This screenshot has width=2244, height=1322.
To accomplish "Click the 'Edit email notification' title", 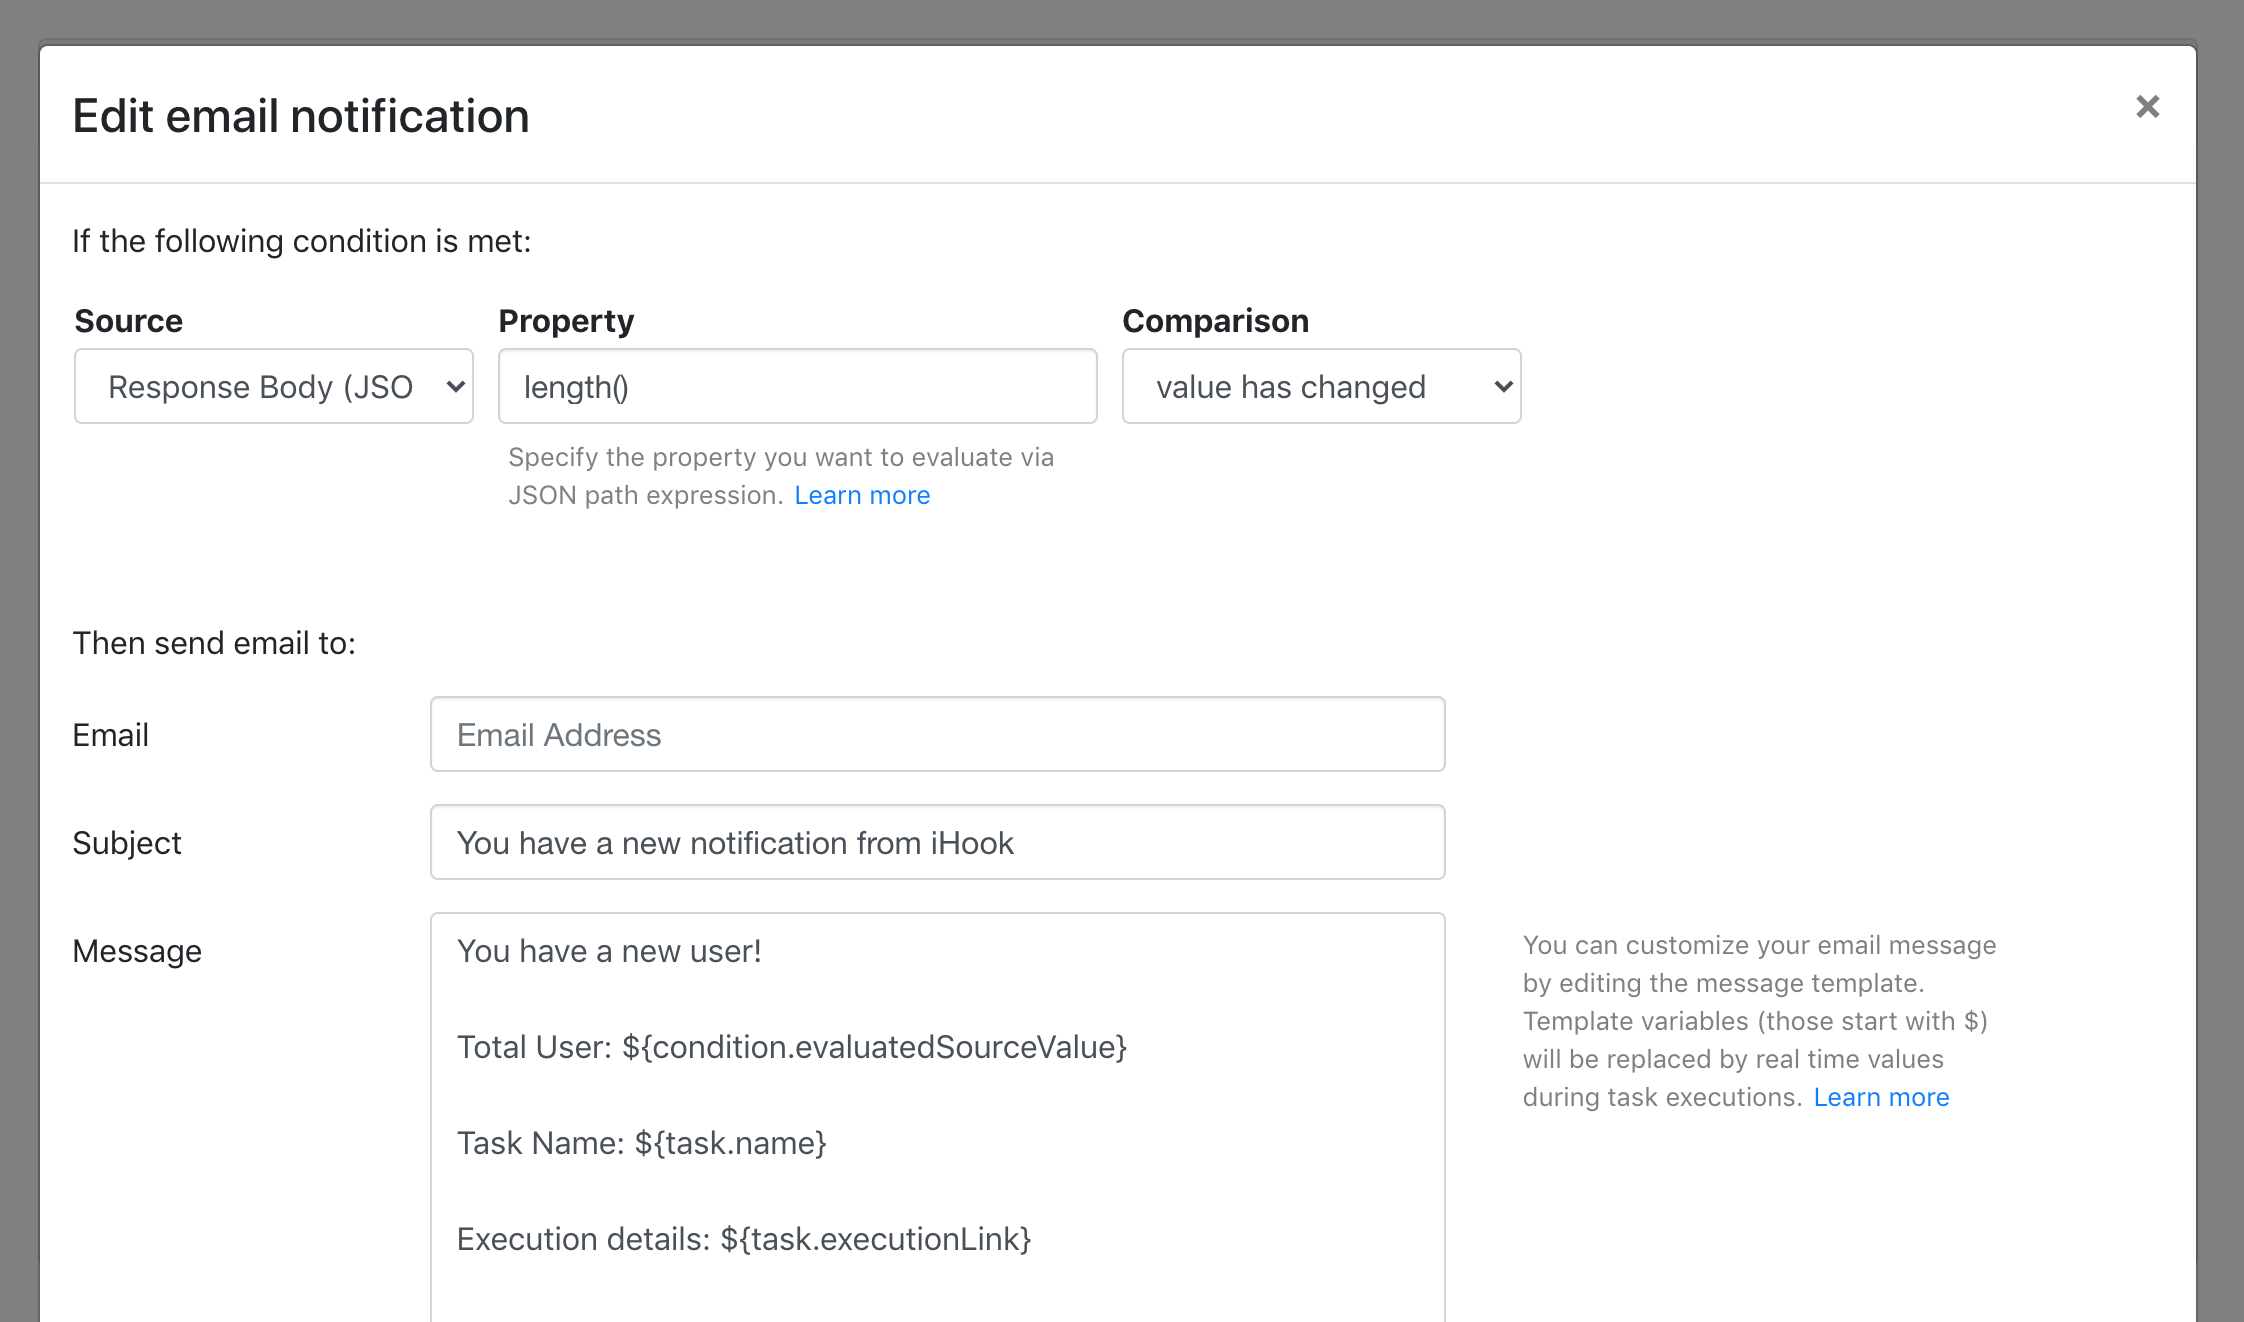I will click(x=301, y=116).
